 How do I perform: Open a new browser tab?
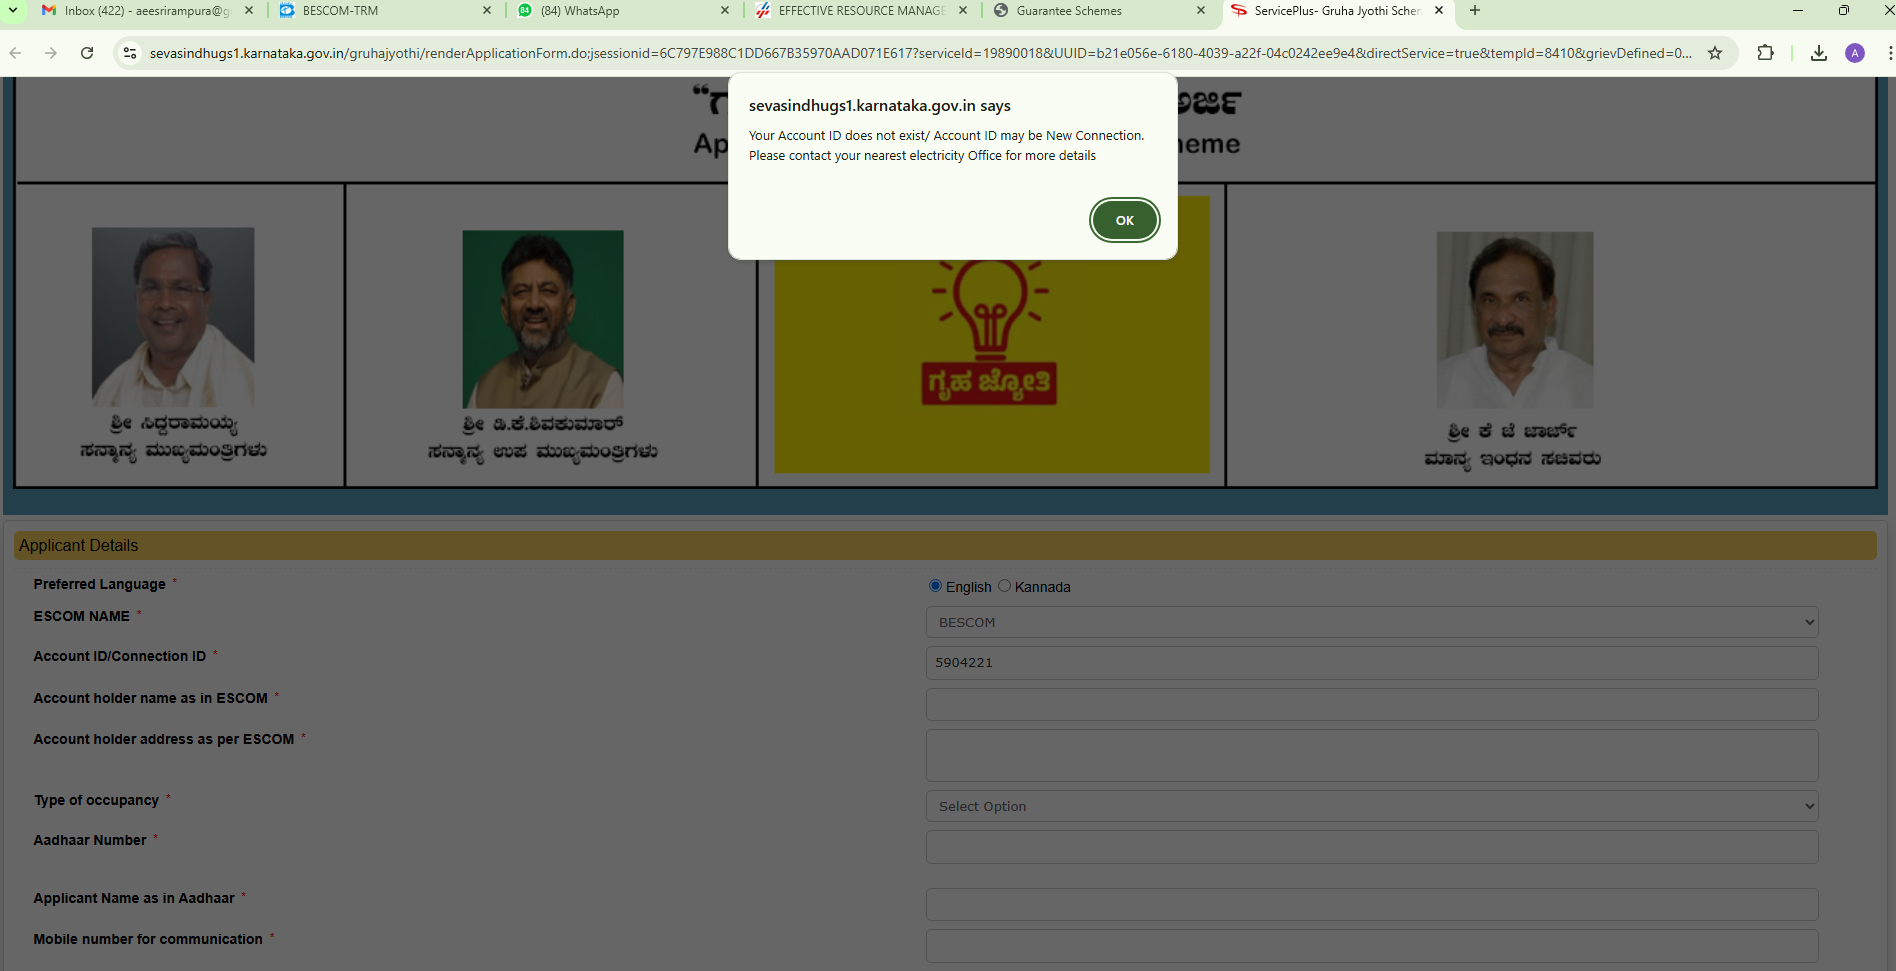point(1475,11)
